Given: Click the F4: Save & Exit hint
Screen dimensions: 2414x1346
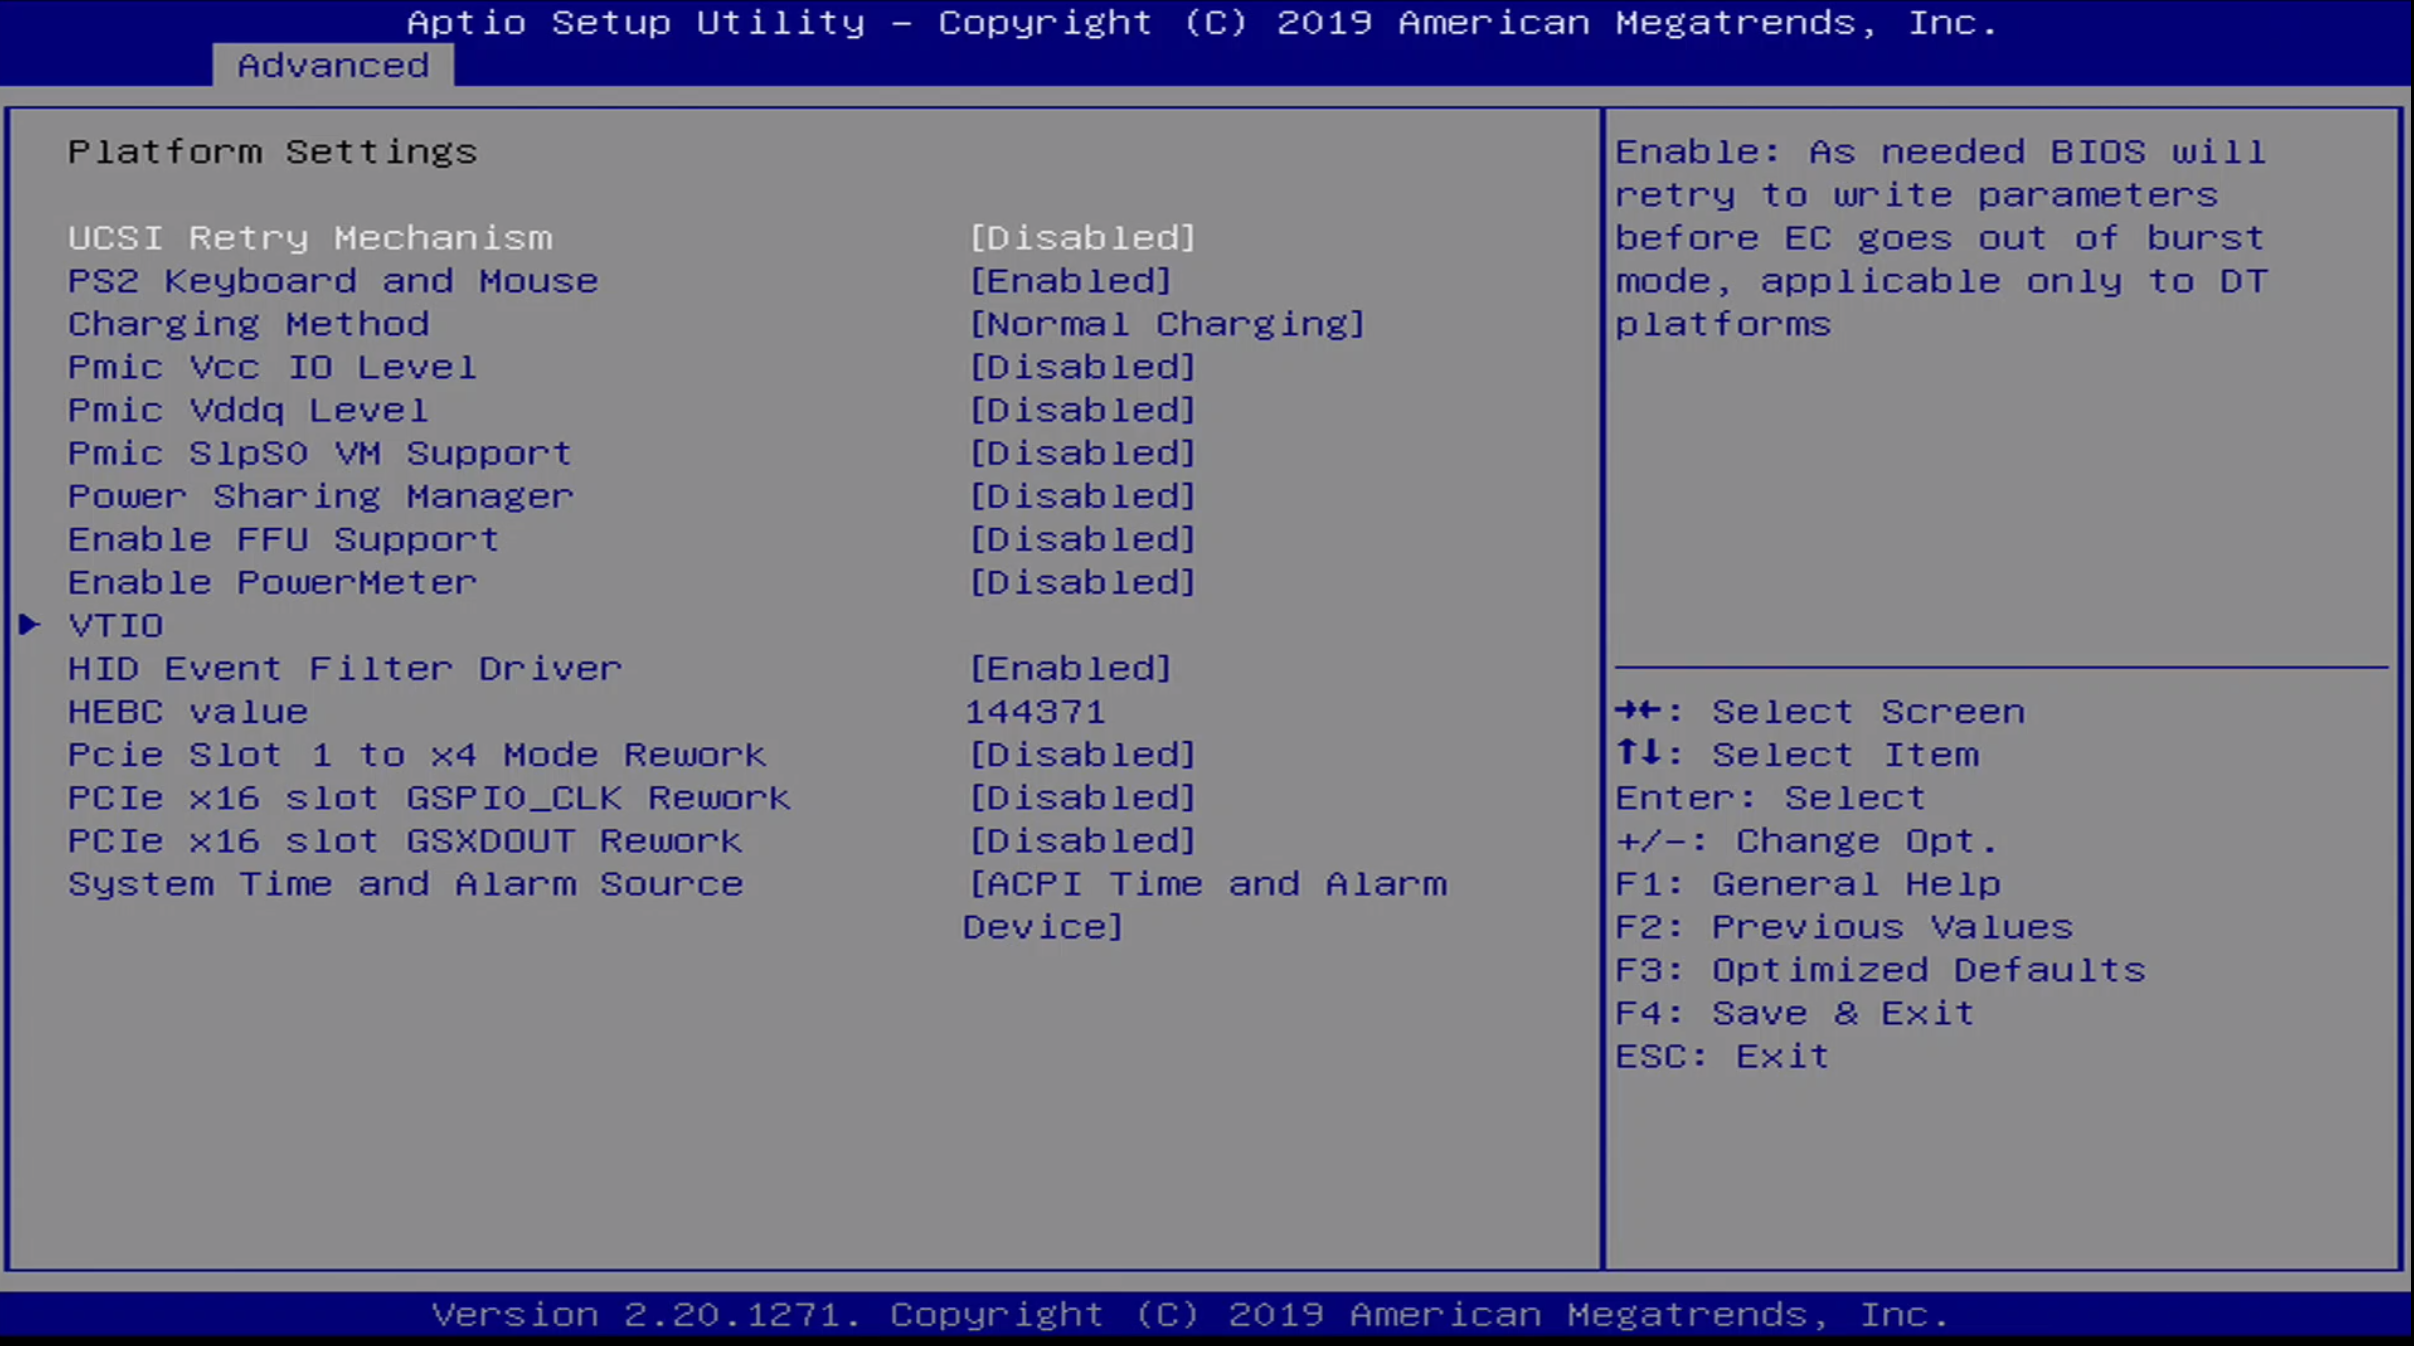Looking at the screenshot, I should tap(1795, 1012).
